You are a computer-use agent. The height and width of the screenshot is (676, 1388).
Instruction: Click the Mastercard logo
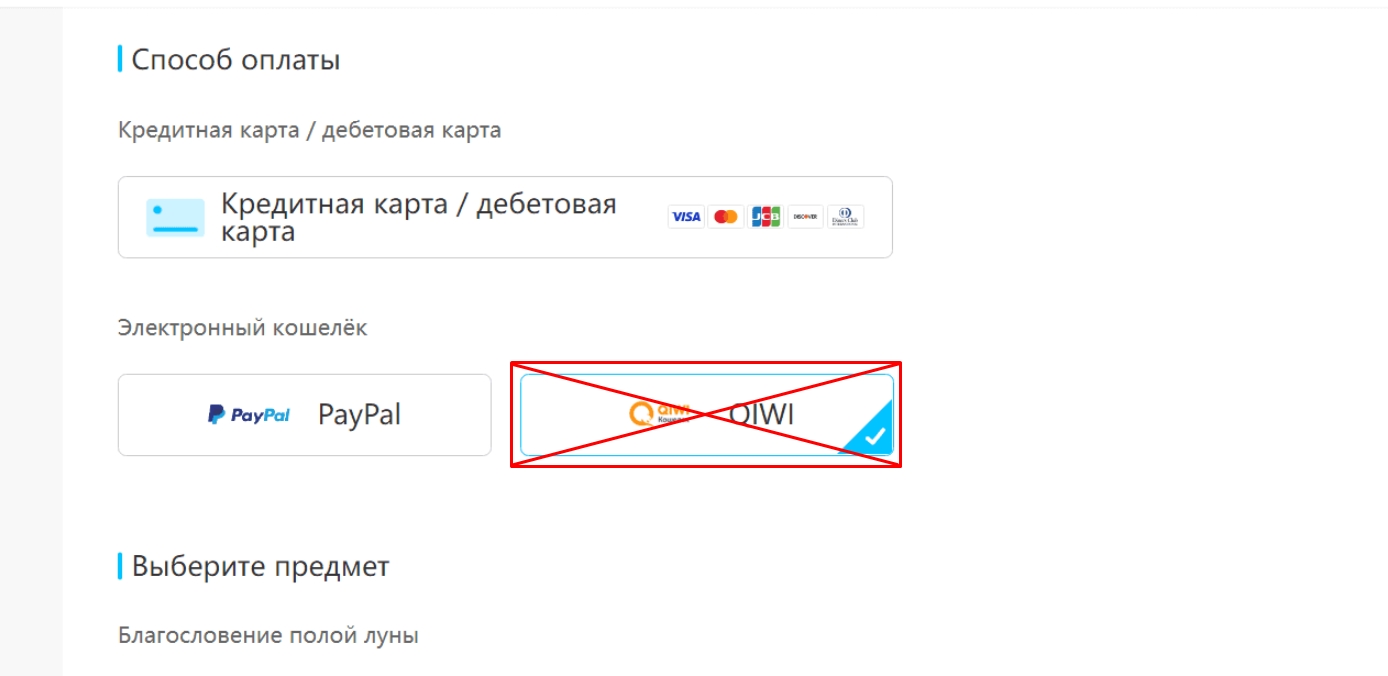click(726, 217)
